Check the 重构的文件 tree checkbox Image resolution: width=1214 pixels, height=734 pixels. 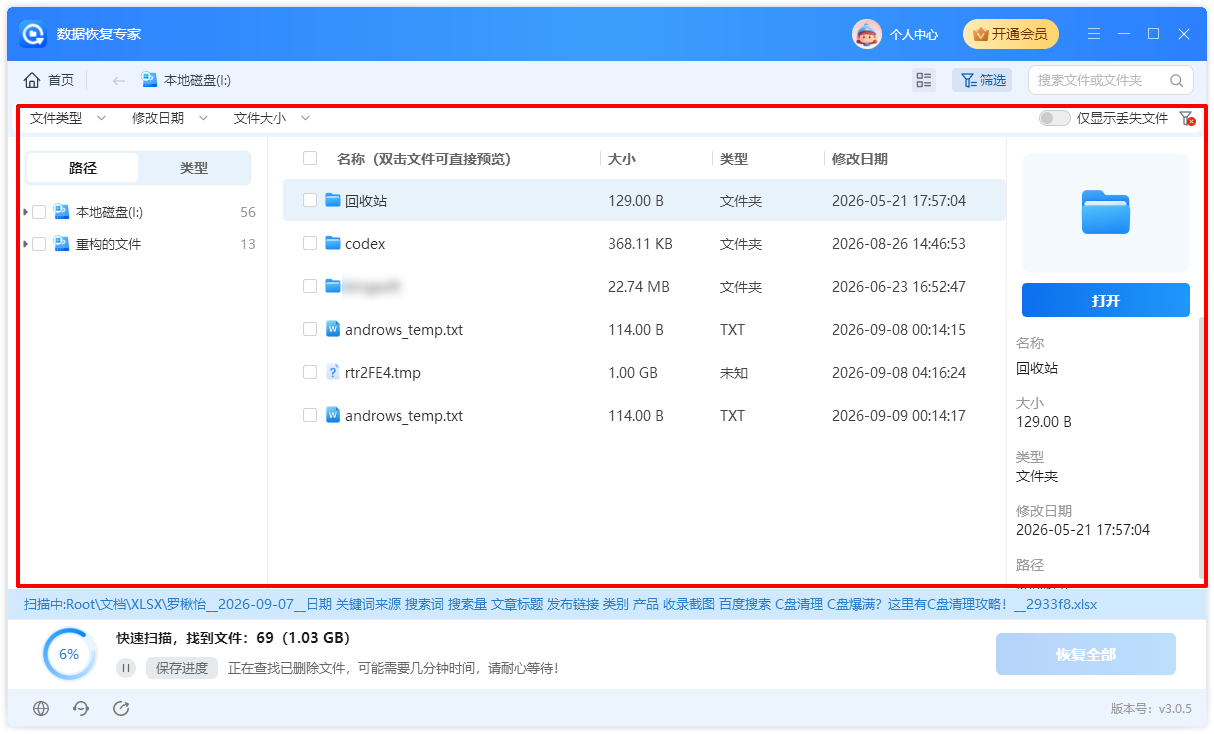[x=39, y=244]
